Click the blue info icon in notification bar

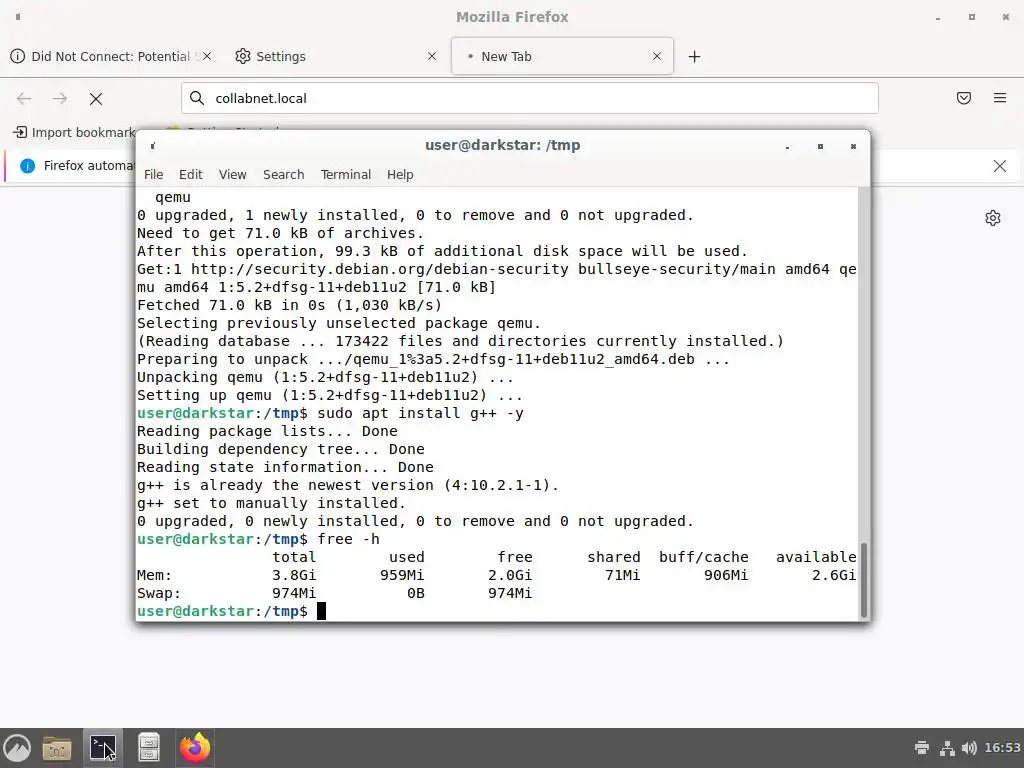[x=27, y=166]
